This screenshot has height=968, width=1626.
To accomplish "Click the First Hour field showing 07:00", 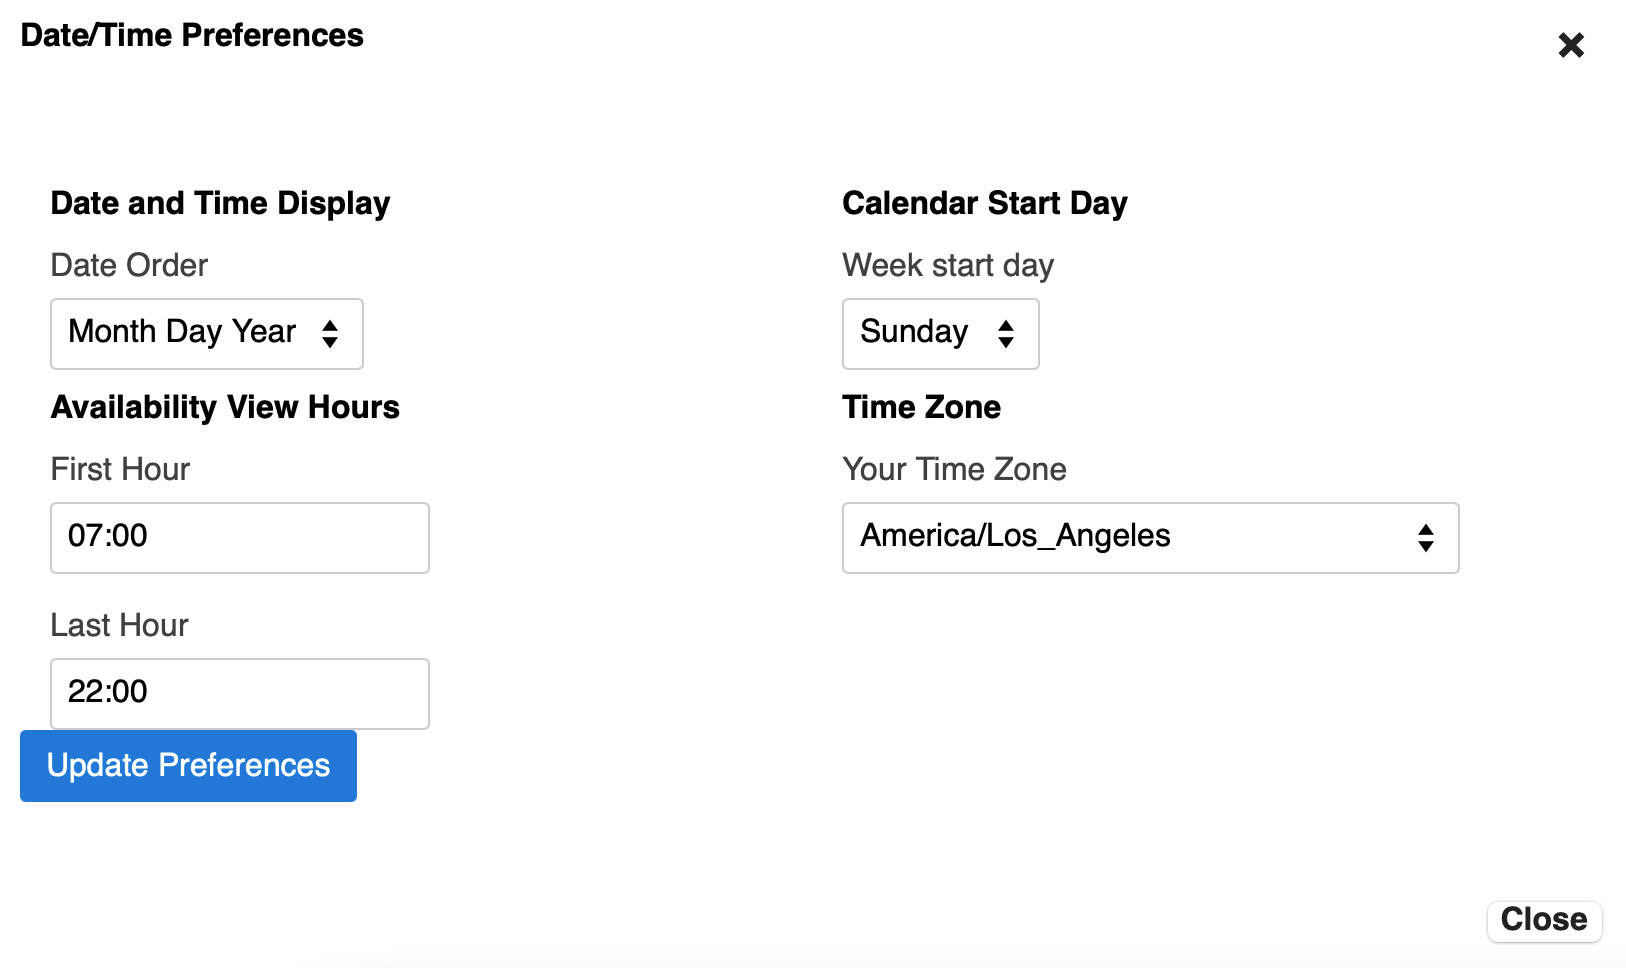I will coord(240,537).
